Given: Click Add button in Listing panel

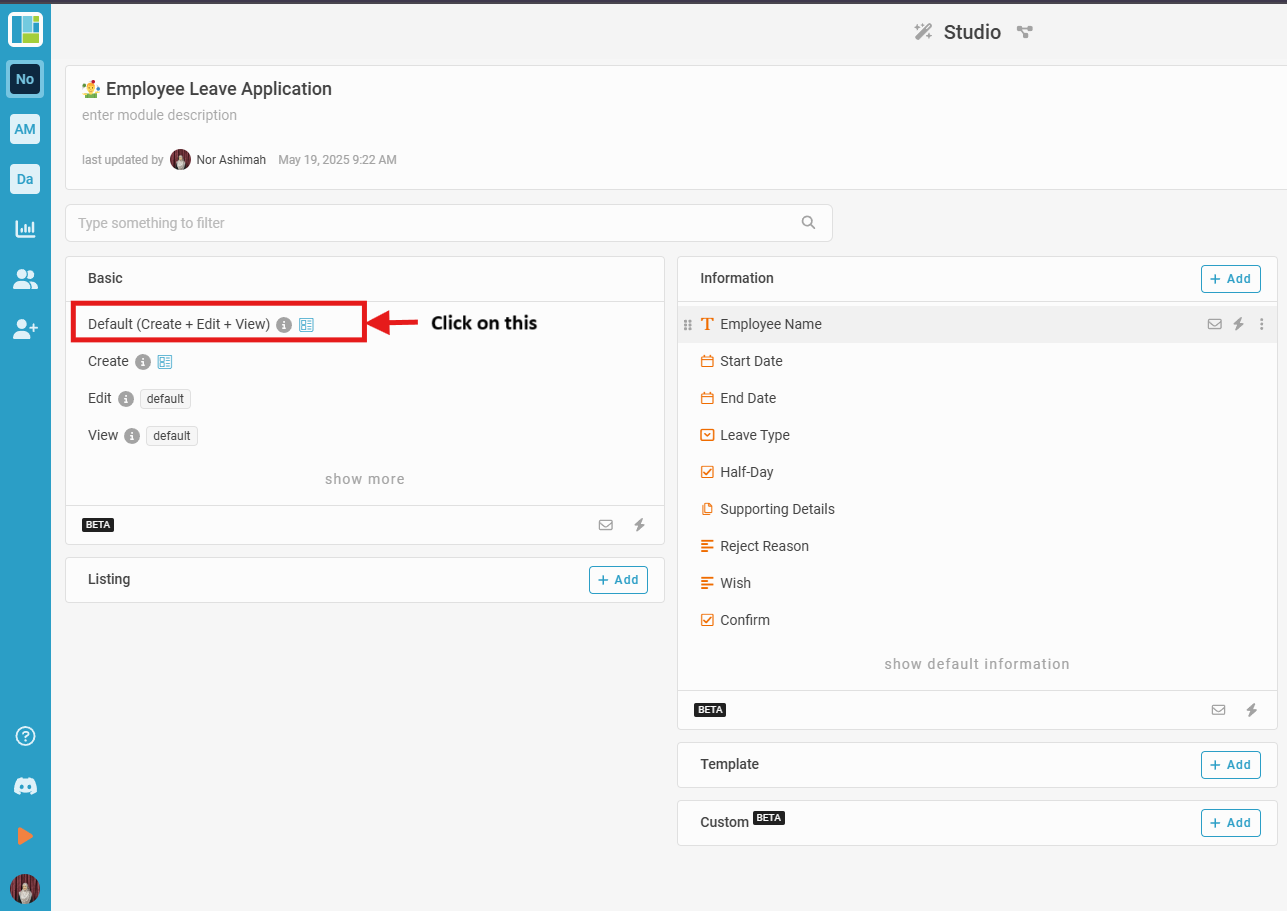Looking at the screenshot, I should pyautogui.click(x=618, y=580).
